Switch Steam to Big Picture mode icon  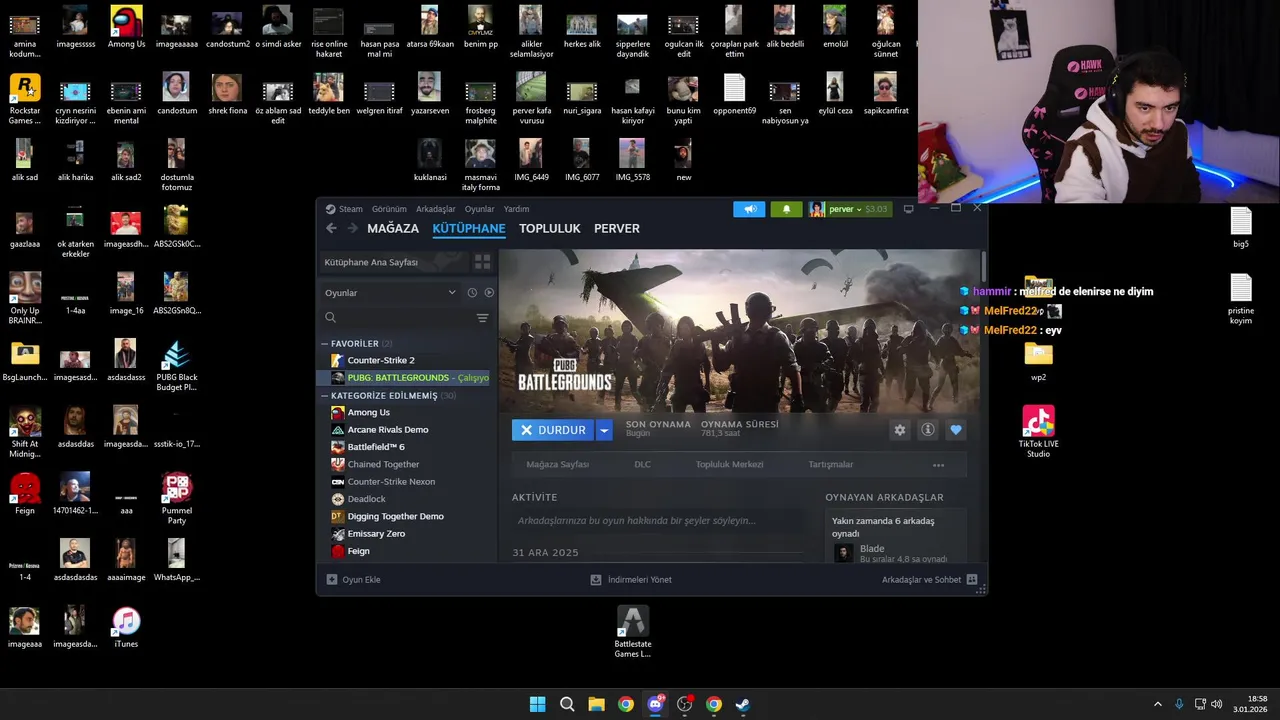tap(908, 209)
